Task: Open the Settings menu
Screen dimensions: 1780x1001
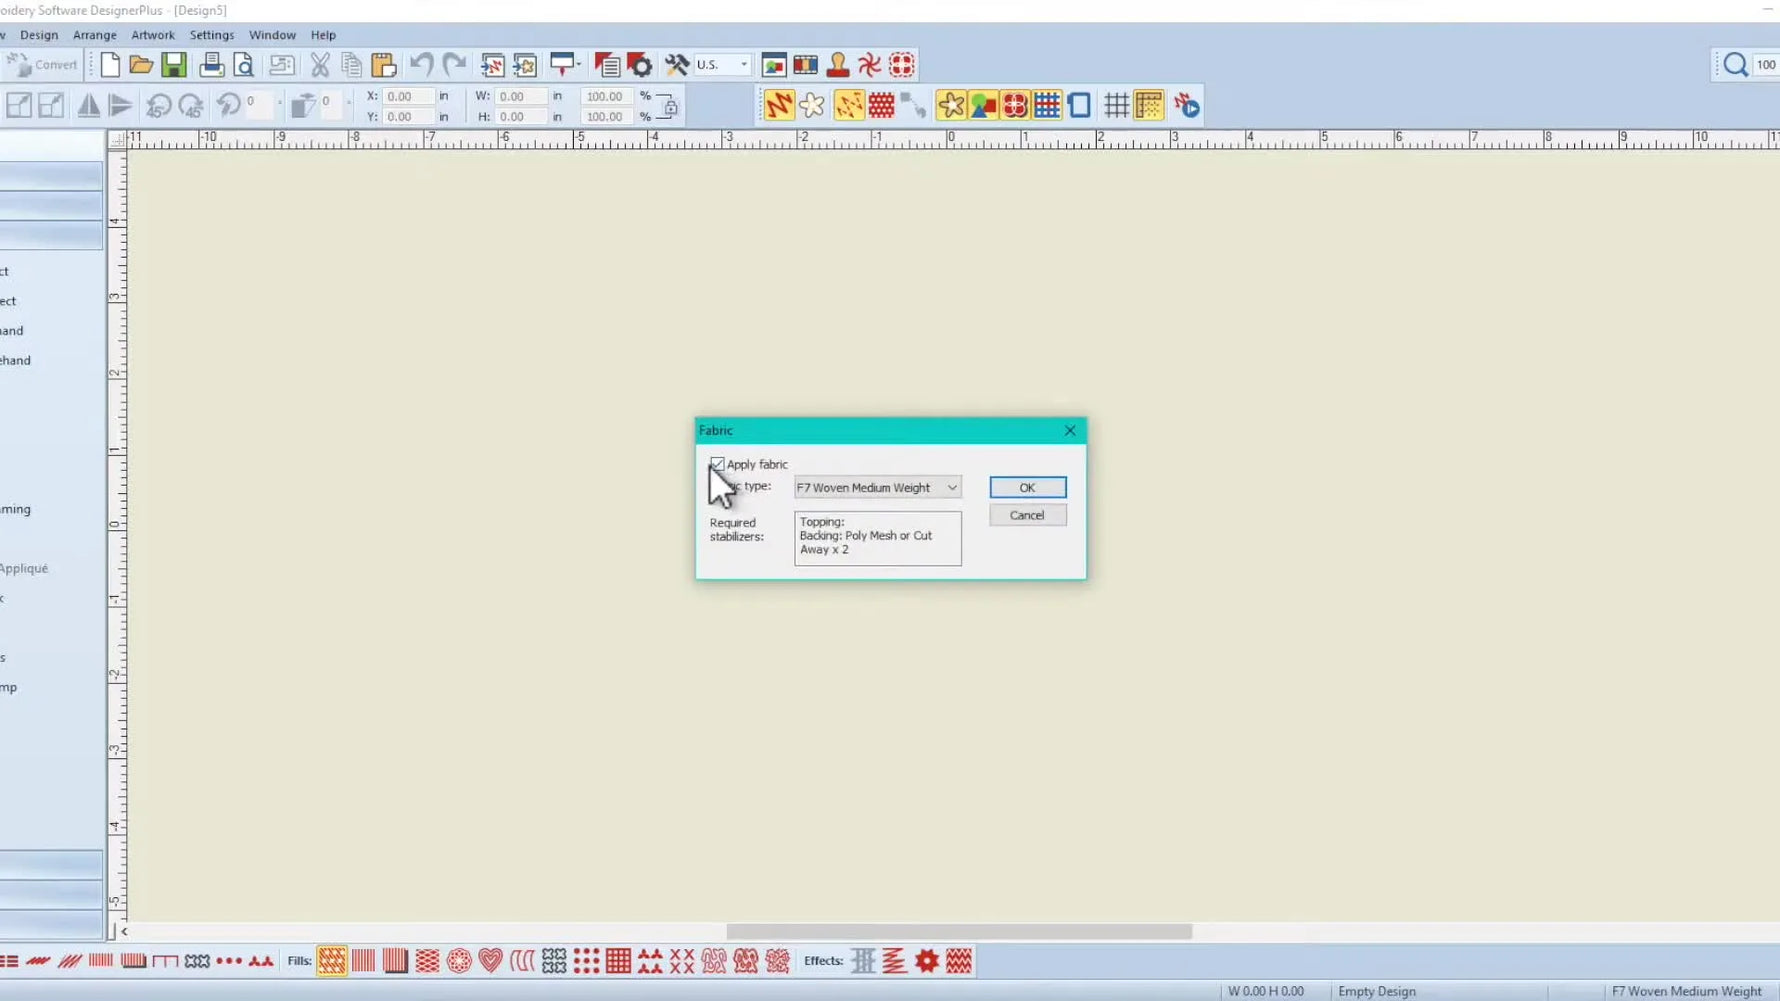Action: point(212,34)
